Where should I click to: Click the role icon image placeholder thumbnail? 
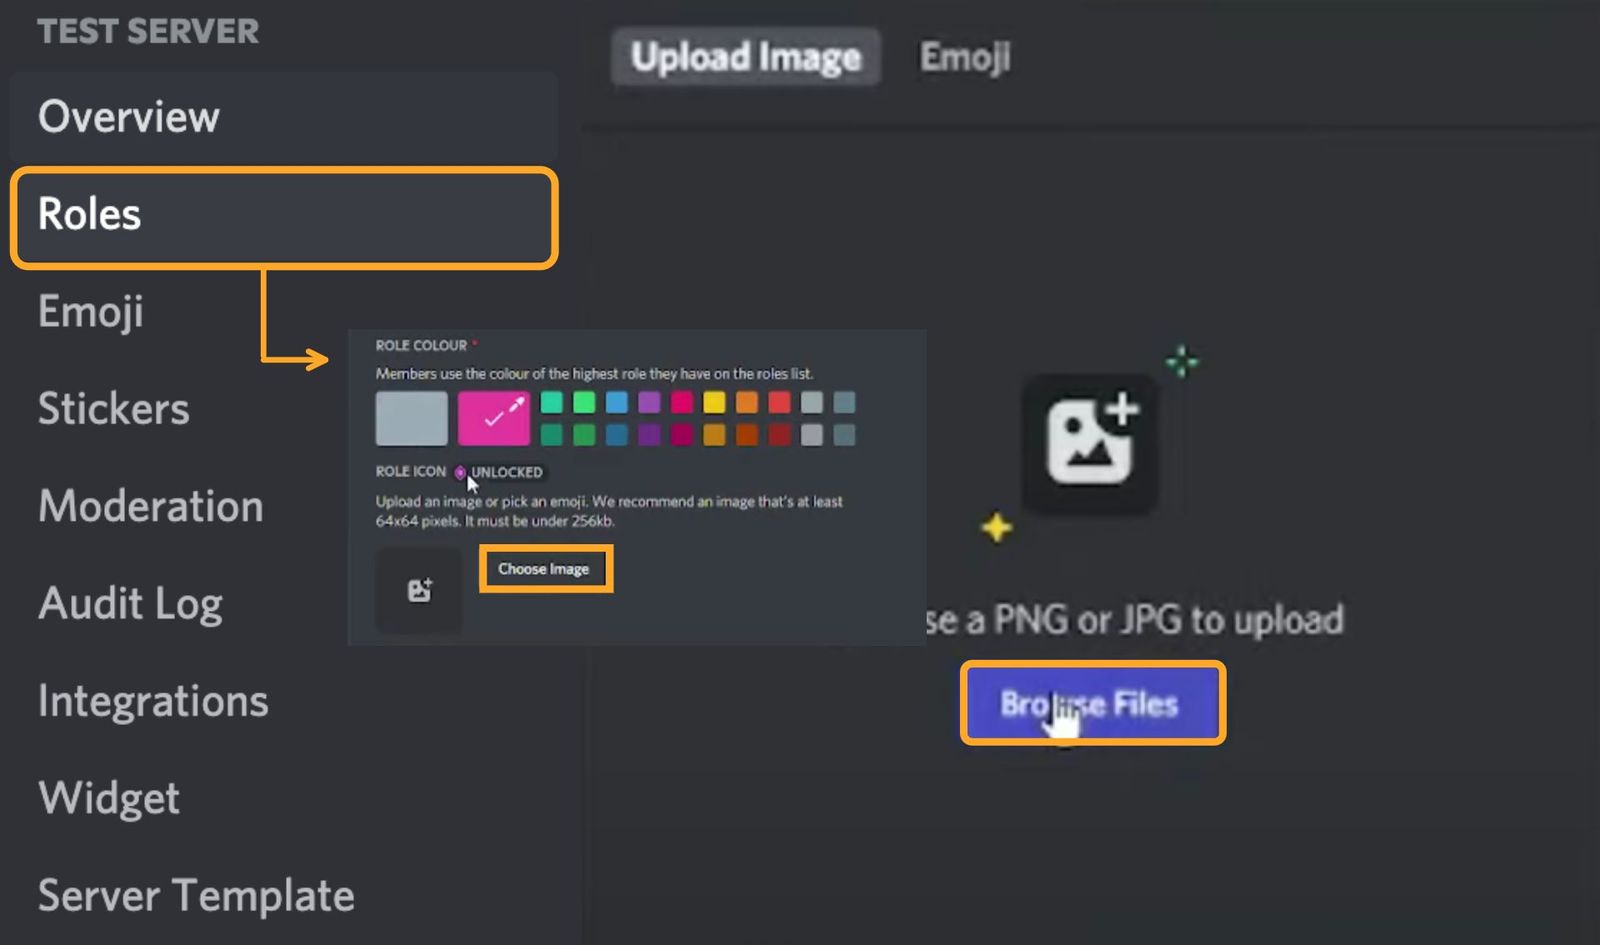tap(418, 590)
